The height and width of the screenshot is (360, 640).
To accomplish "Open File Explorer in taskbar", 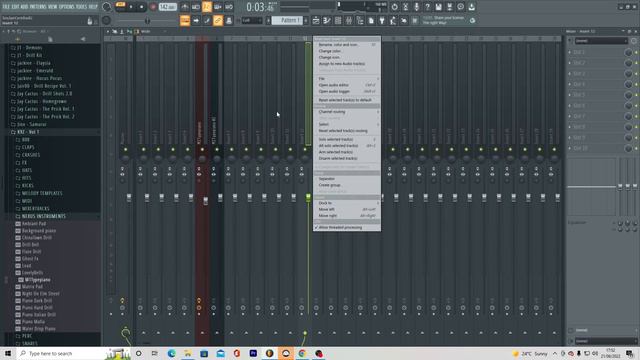I will (188, 353).
